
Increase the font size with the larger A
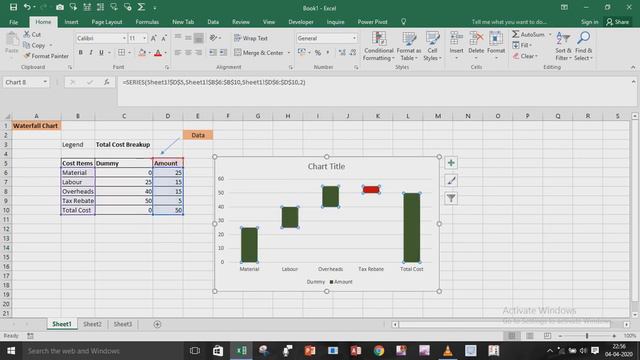[x=153, y=38]
